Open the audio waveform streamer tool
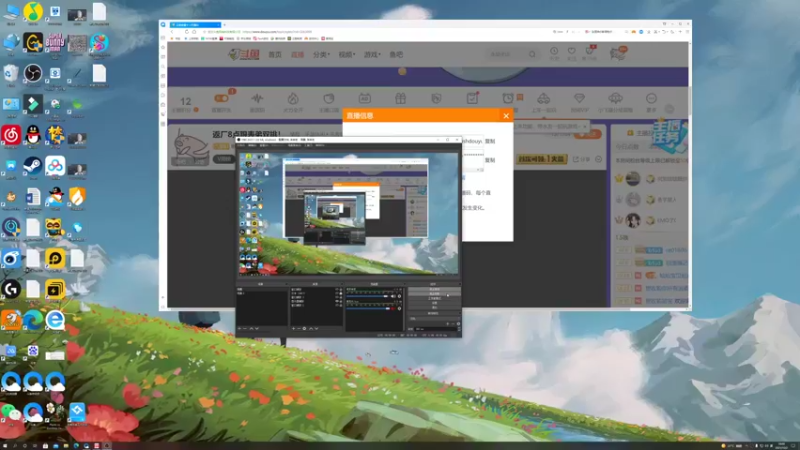 pos(257,98)
